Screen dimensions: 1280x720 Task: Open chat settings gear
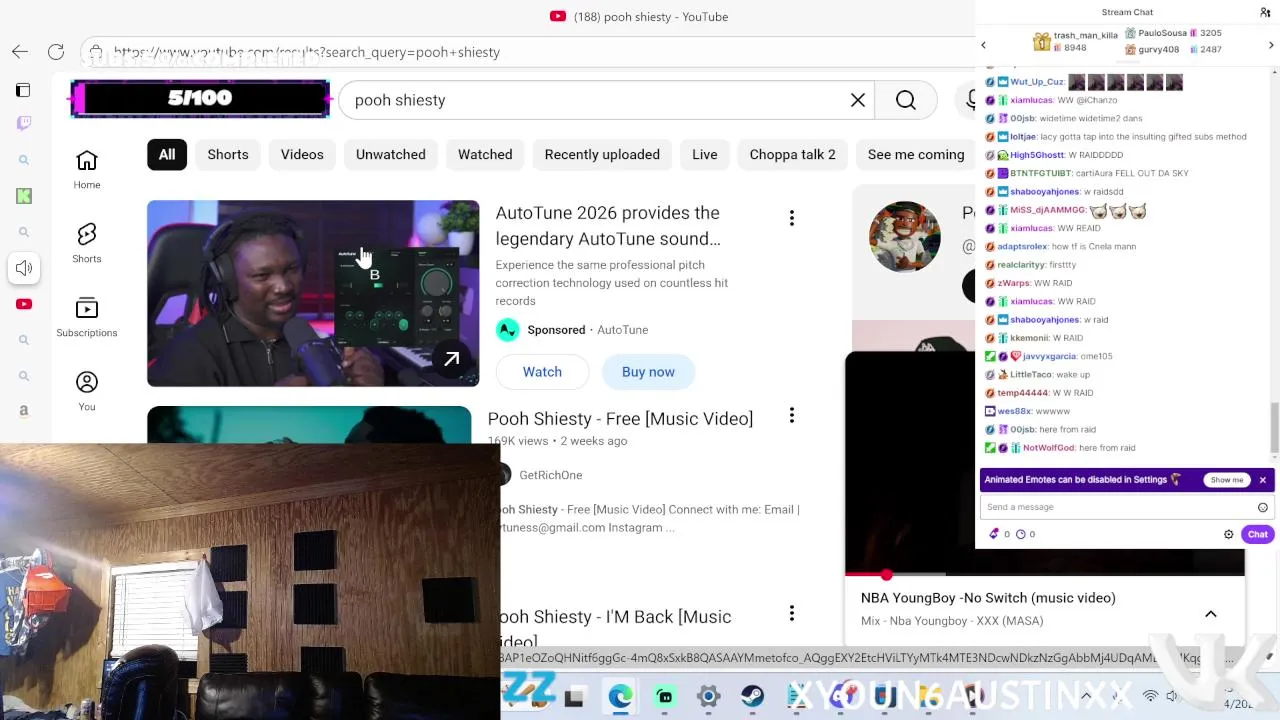(x=1229, y=534)
